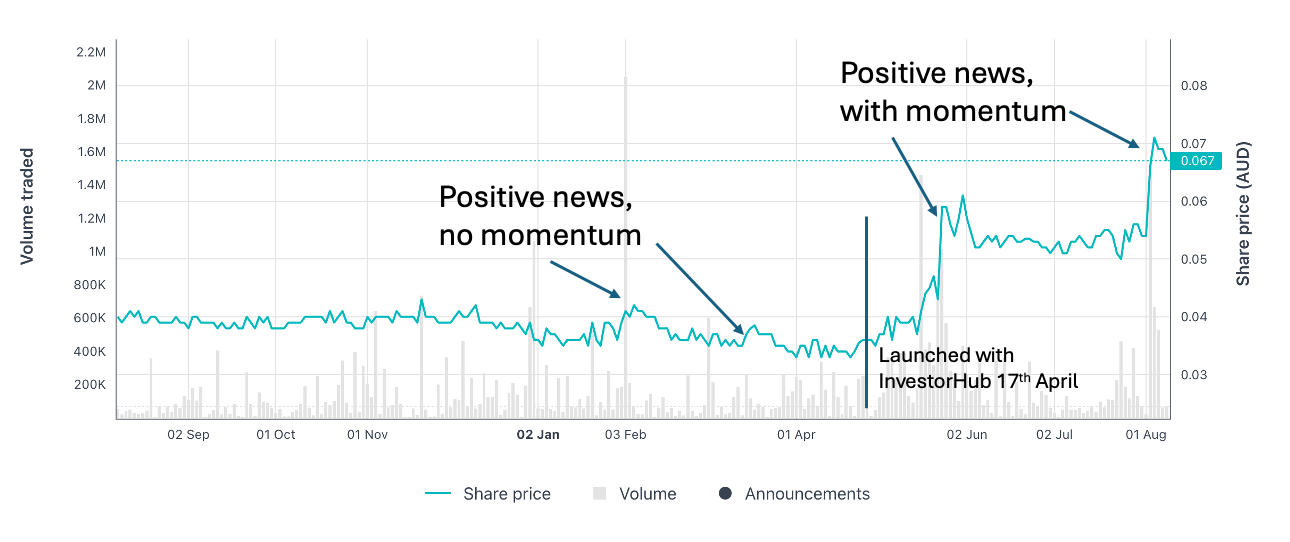
Task: Click the 'Positive news, no momentum' annotation
Action: pos(540,216)
